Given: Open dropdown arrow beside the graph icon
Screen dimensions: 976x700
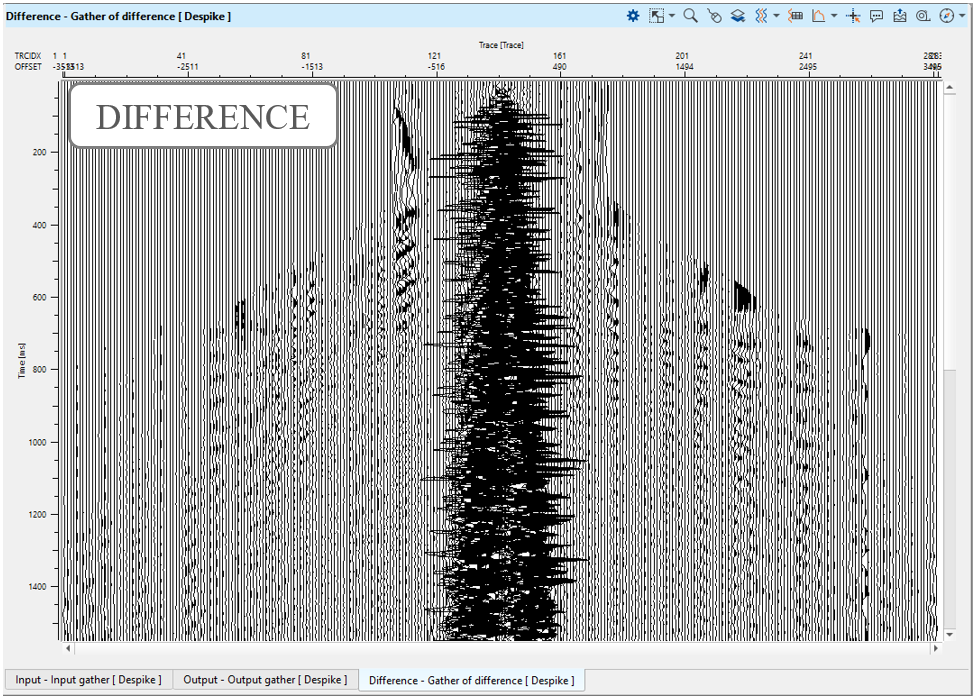Looking at the screenshot, I should pyautogui.click(x=834, y=16).
